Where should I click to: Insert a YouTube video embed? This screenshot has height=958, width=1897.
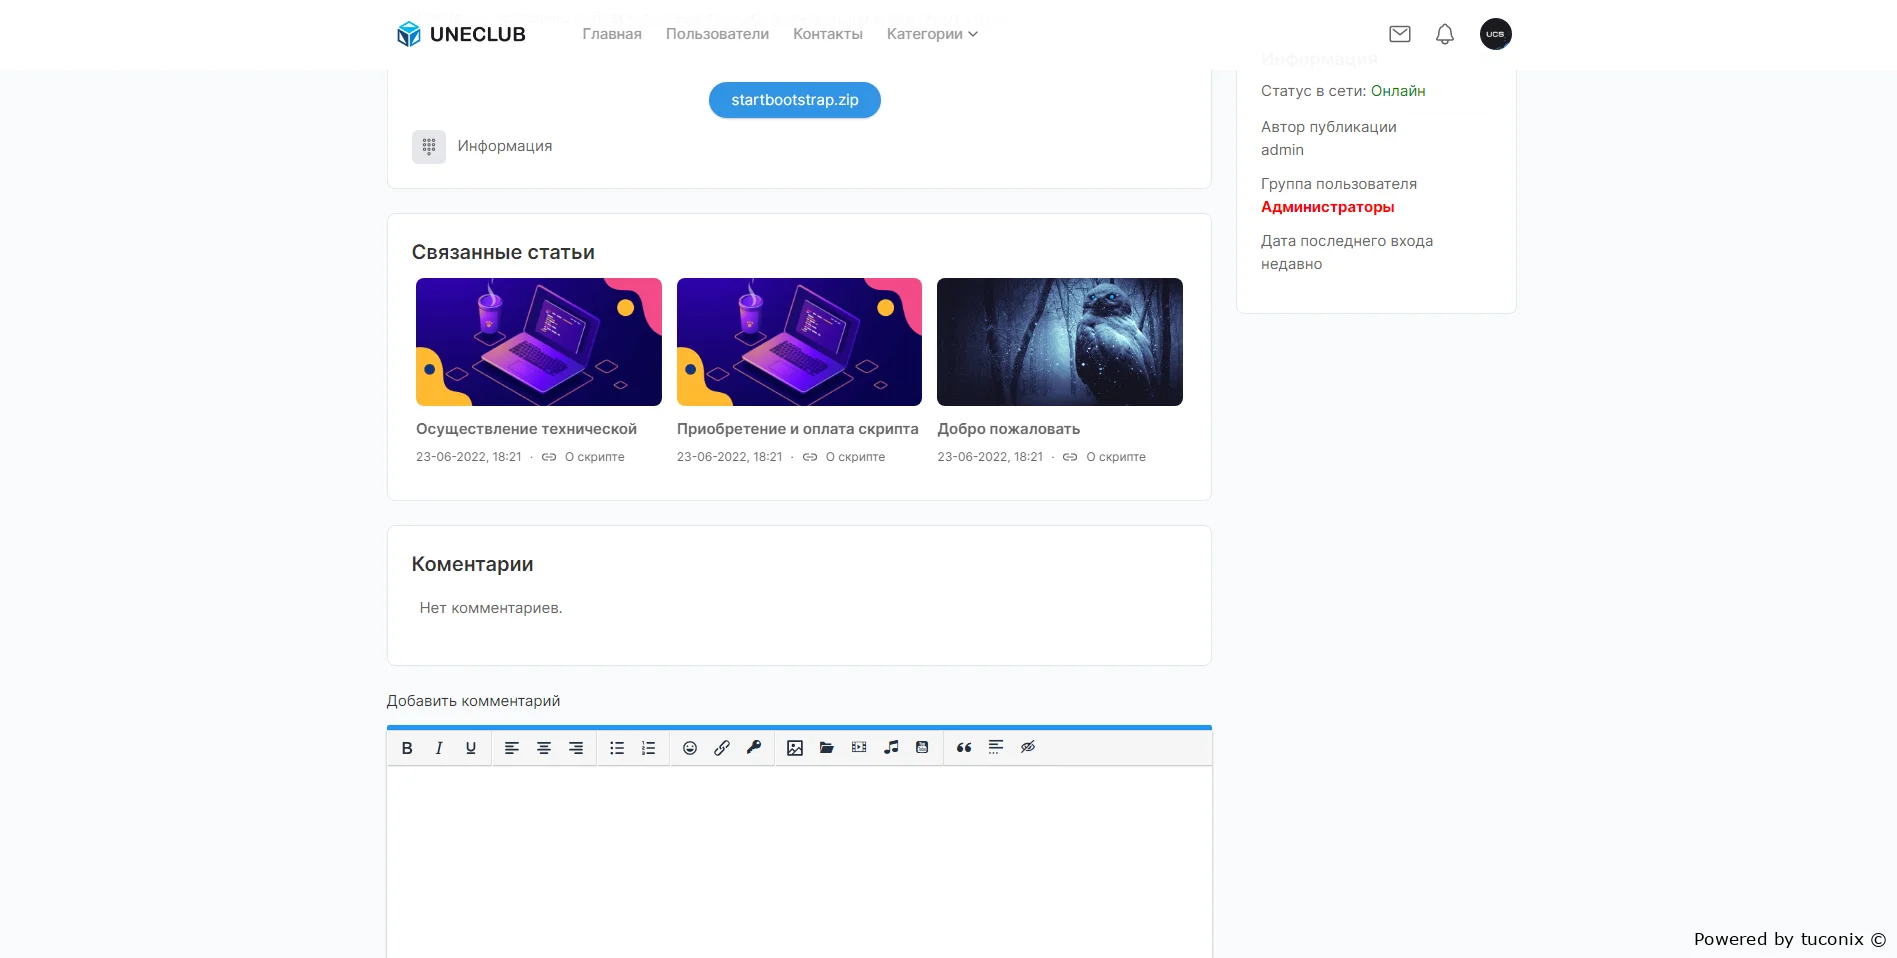click(922, 747)
